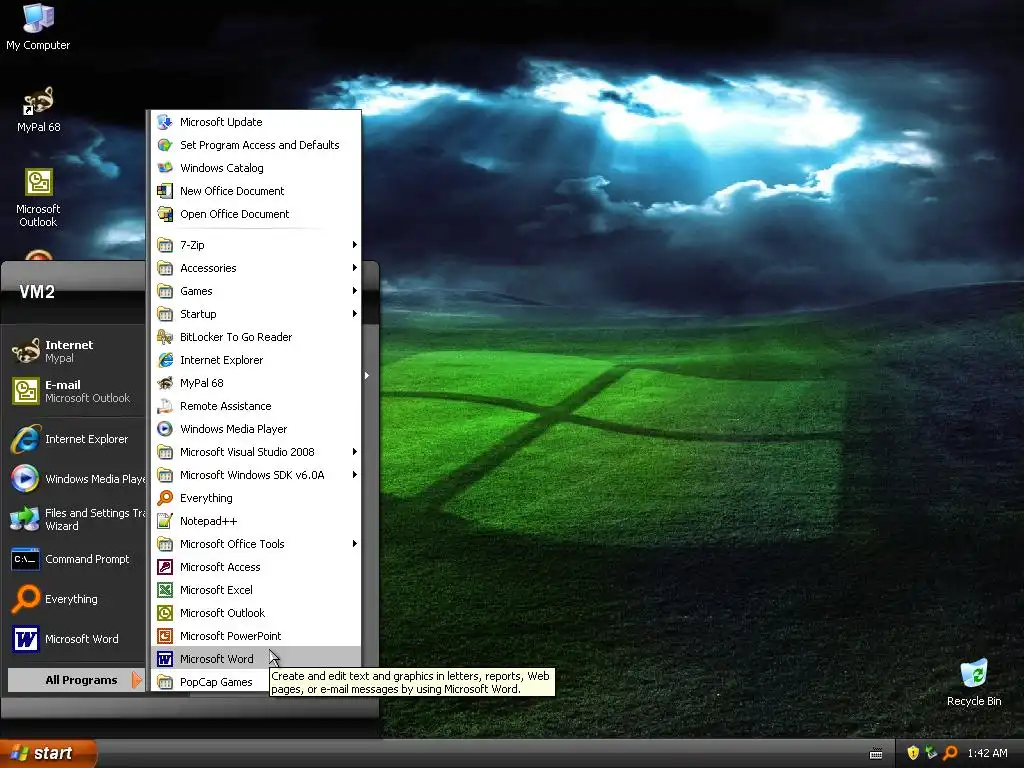This screenshot has width=1024, height=768.
Task: Click Remote Assistance icon
Action: point(165,406)
